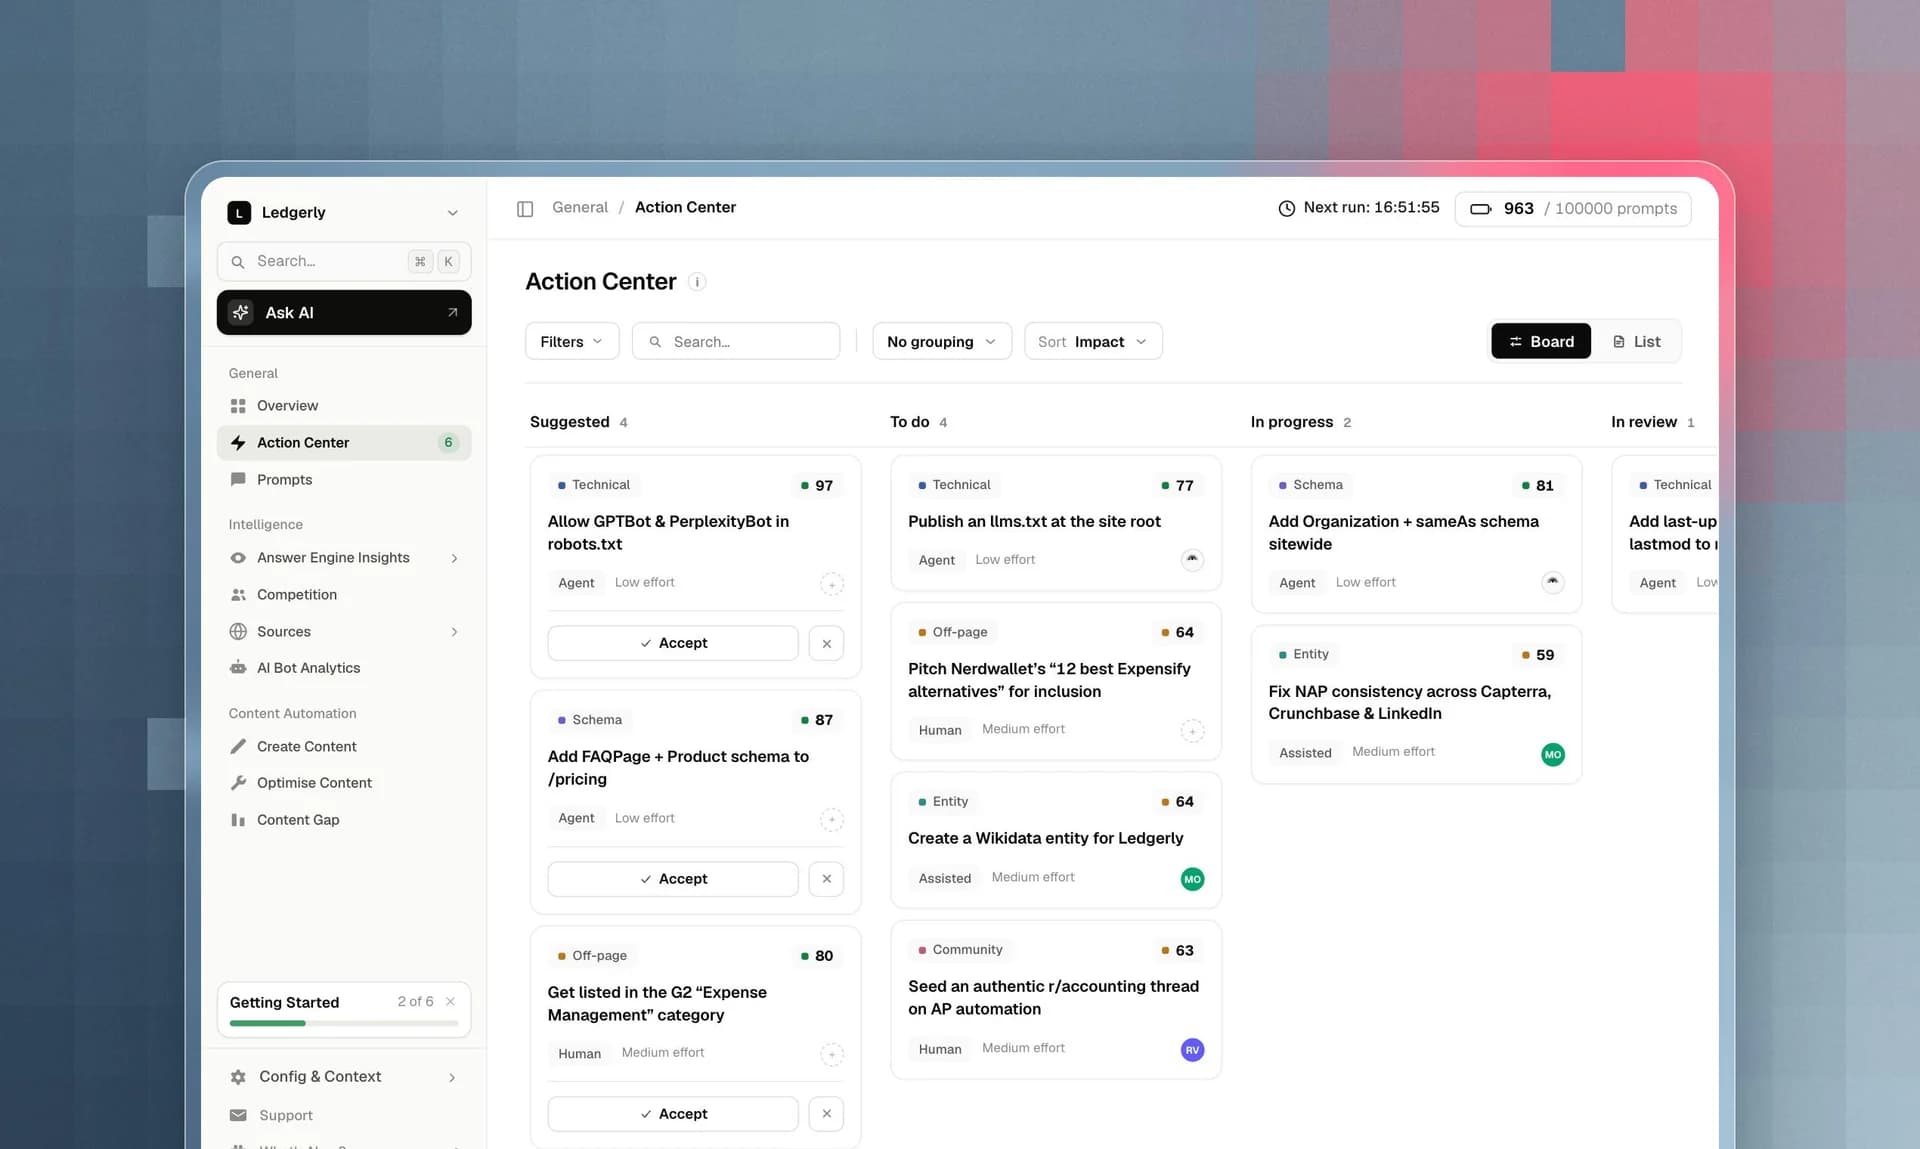
Task: Click agent avatar on llms.txt card
Action: coord(1192,560)
